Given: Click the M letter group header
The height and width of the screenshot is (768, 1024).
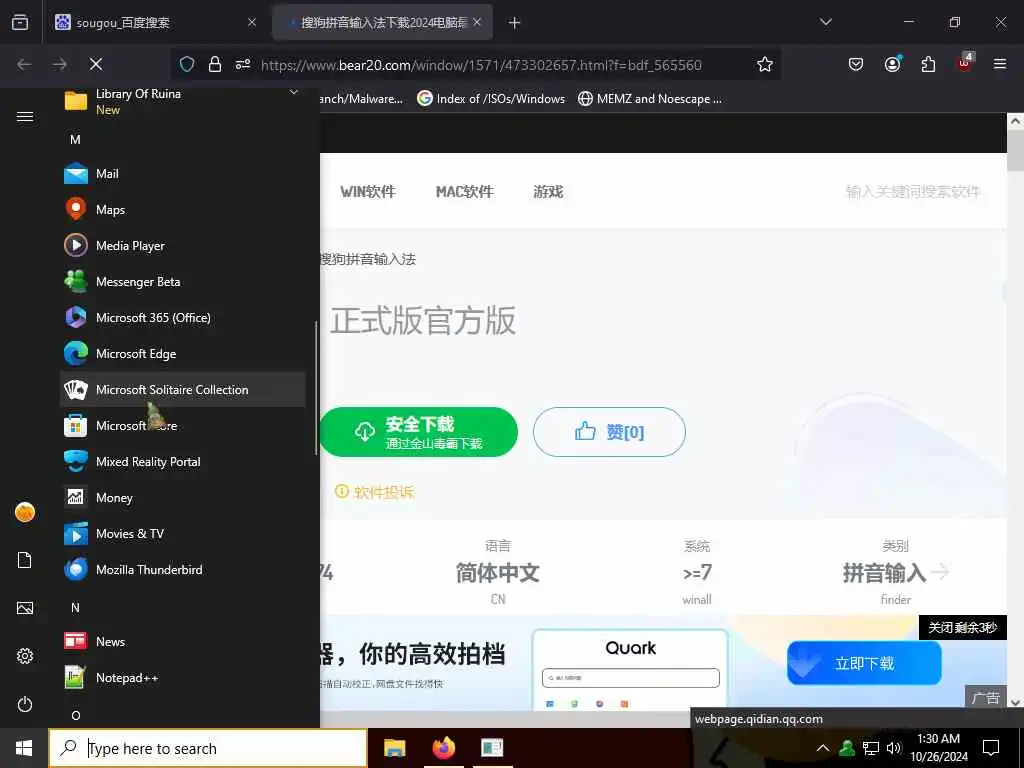Looking at the screenshot, I should (76, 140).
